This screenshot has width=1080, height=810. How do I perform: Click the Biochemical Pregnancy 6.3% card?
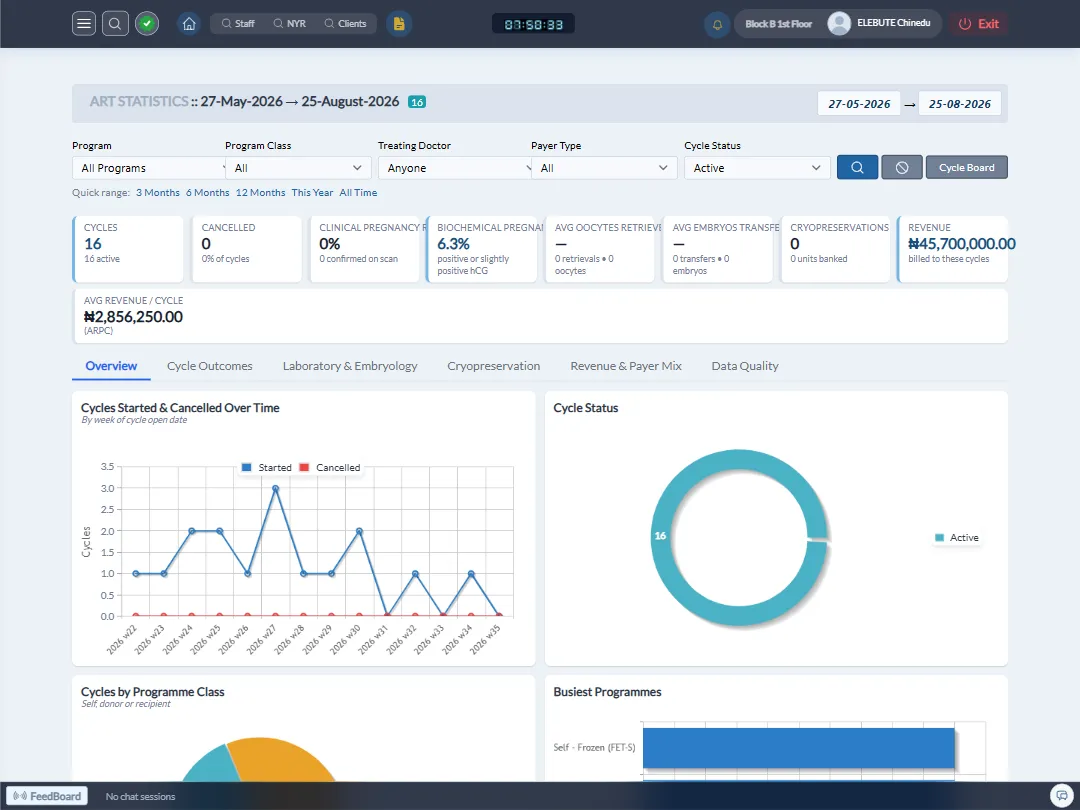[481, 249]
